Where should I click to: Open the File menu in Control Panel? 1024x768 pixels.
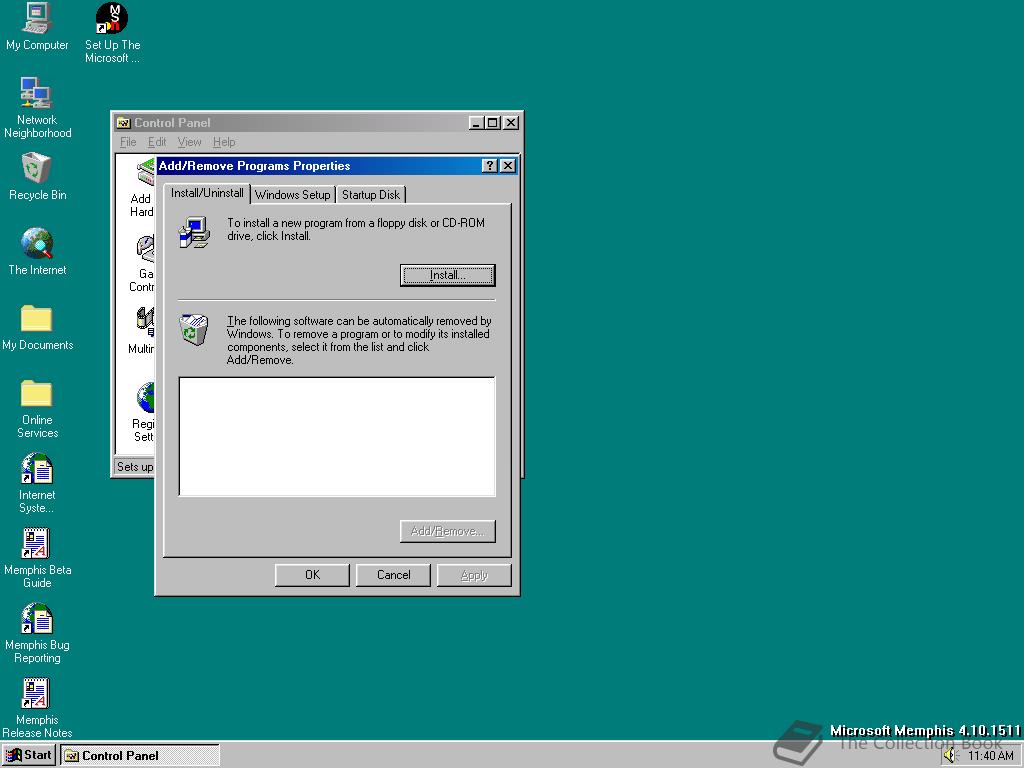pyautogui.click(x=128, y=142)
